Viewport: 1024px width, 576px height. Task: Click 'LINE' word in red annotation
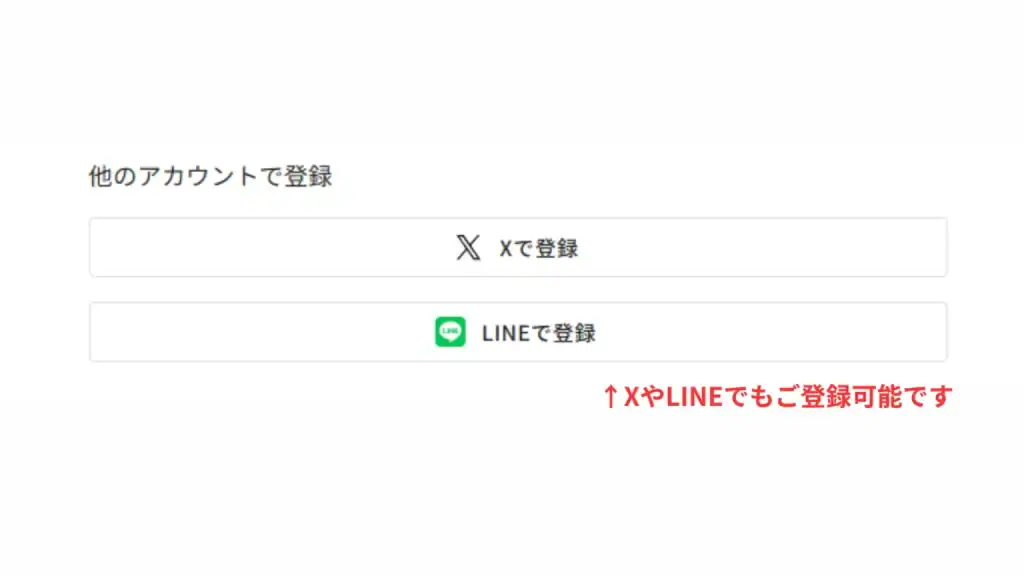point(694,396)
